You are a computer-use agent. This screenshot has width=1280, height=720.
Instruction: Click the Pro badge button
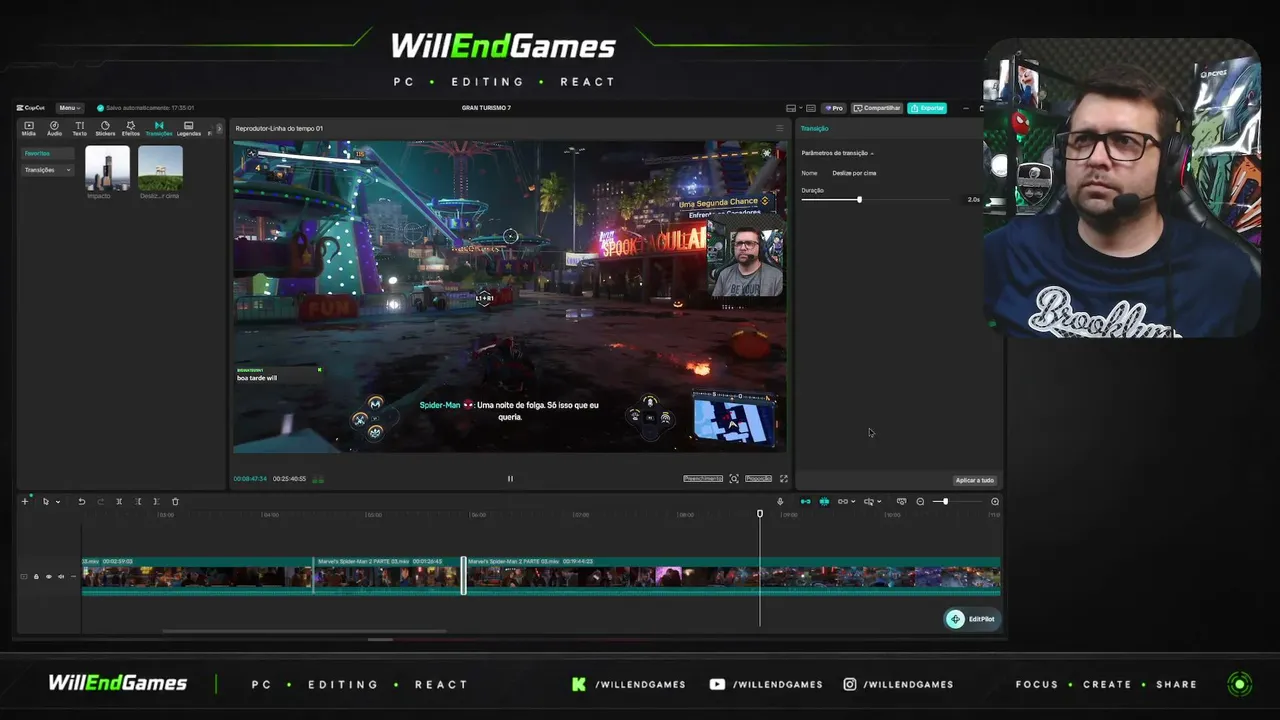tap(834, 108)
